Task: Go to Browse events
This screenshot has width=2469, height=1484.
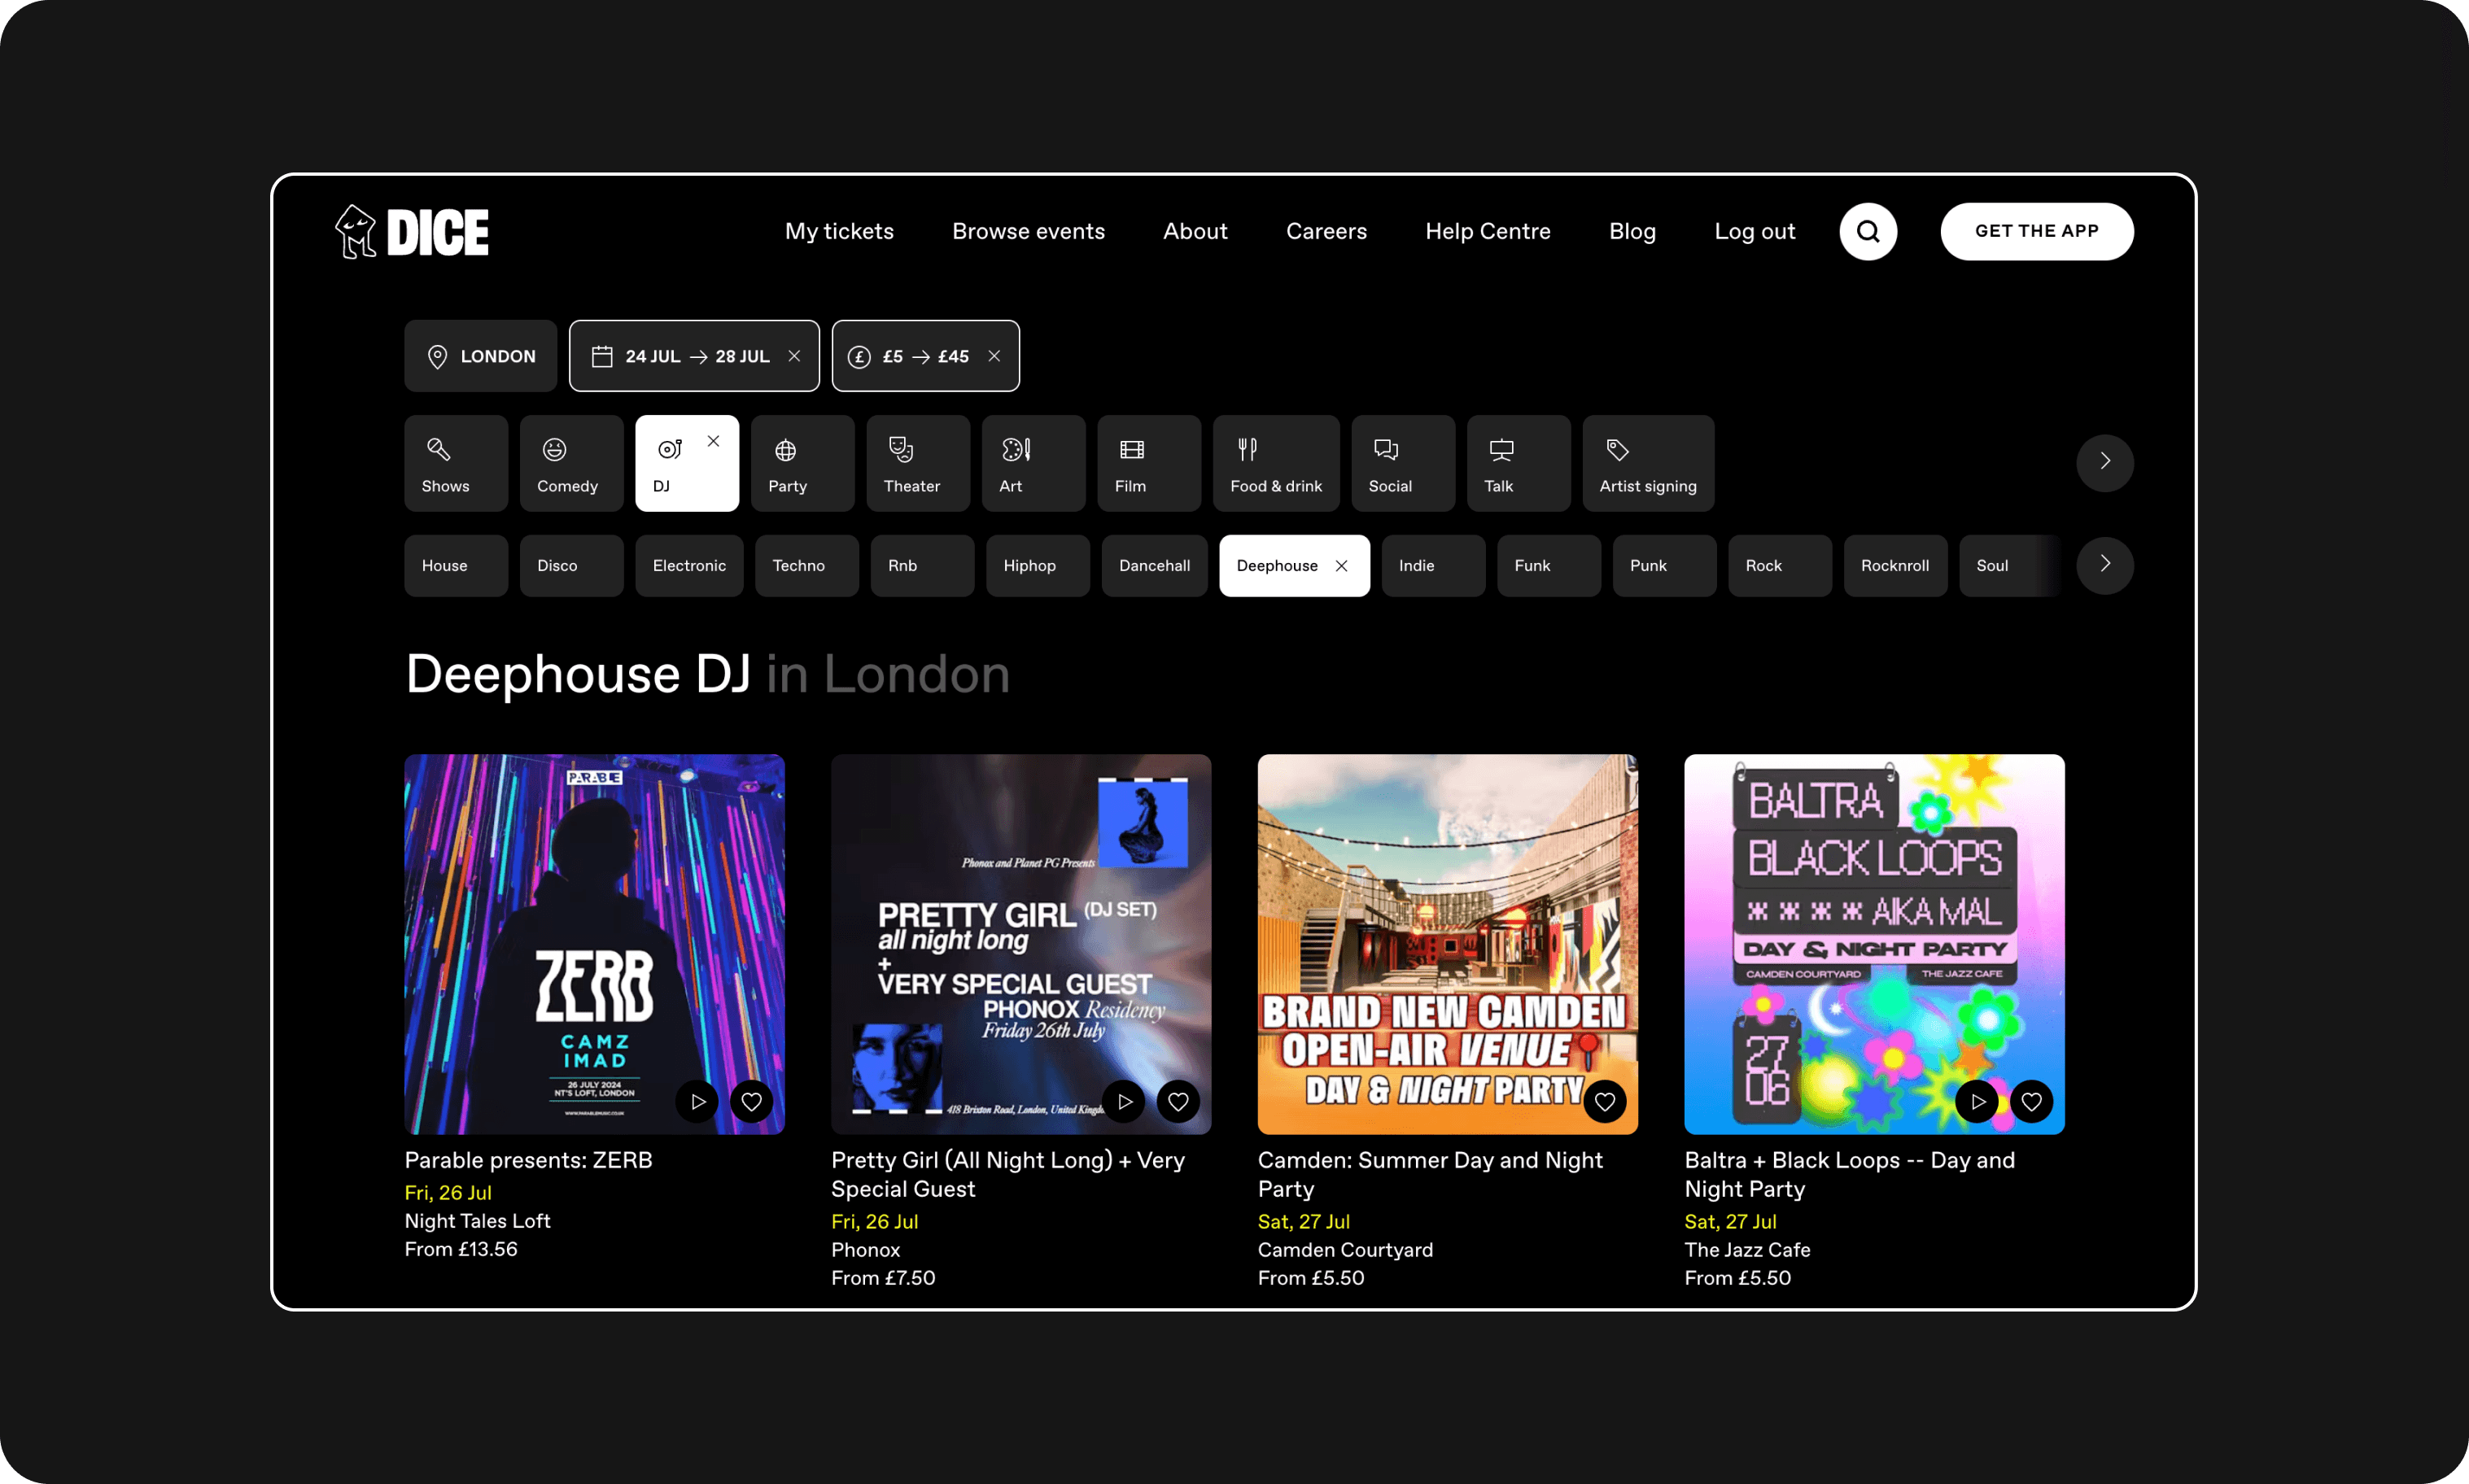Action: [x=1028, y=231]
